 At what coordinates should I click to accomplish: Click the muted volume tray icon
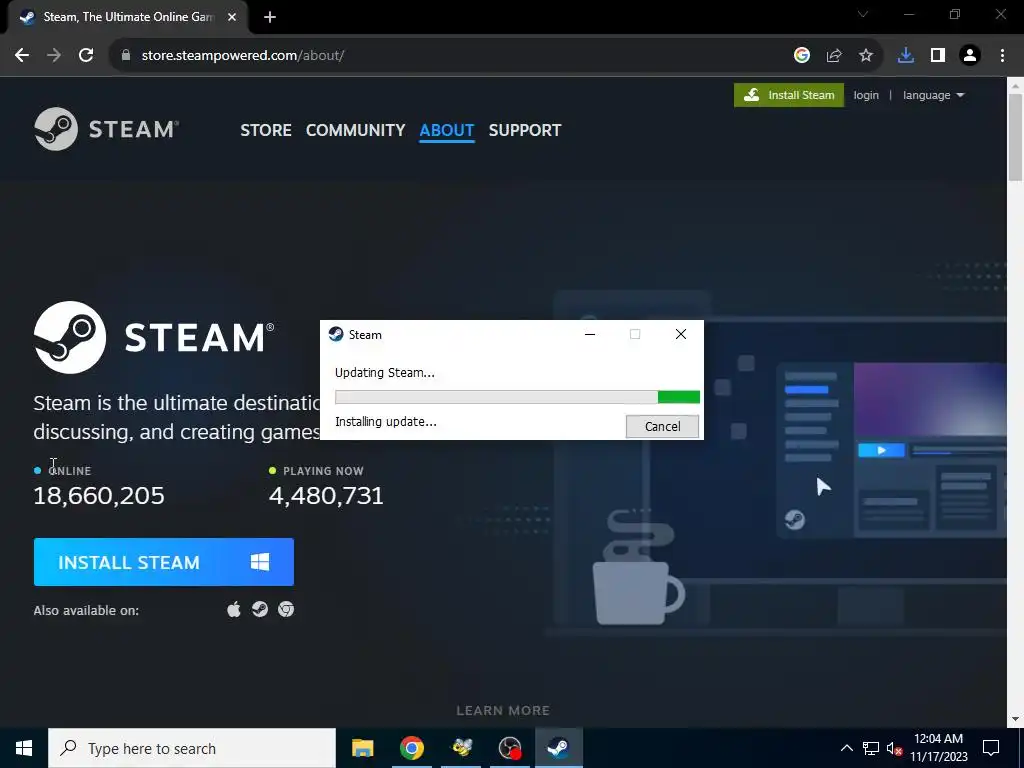click(x=895, y=748)
